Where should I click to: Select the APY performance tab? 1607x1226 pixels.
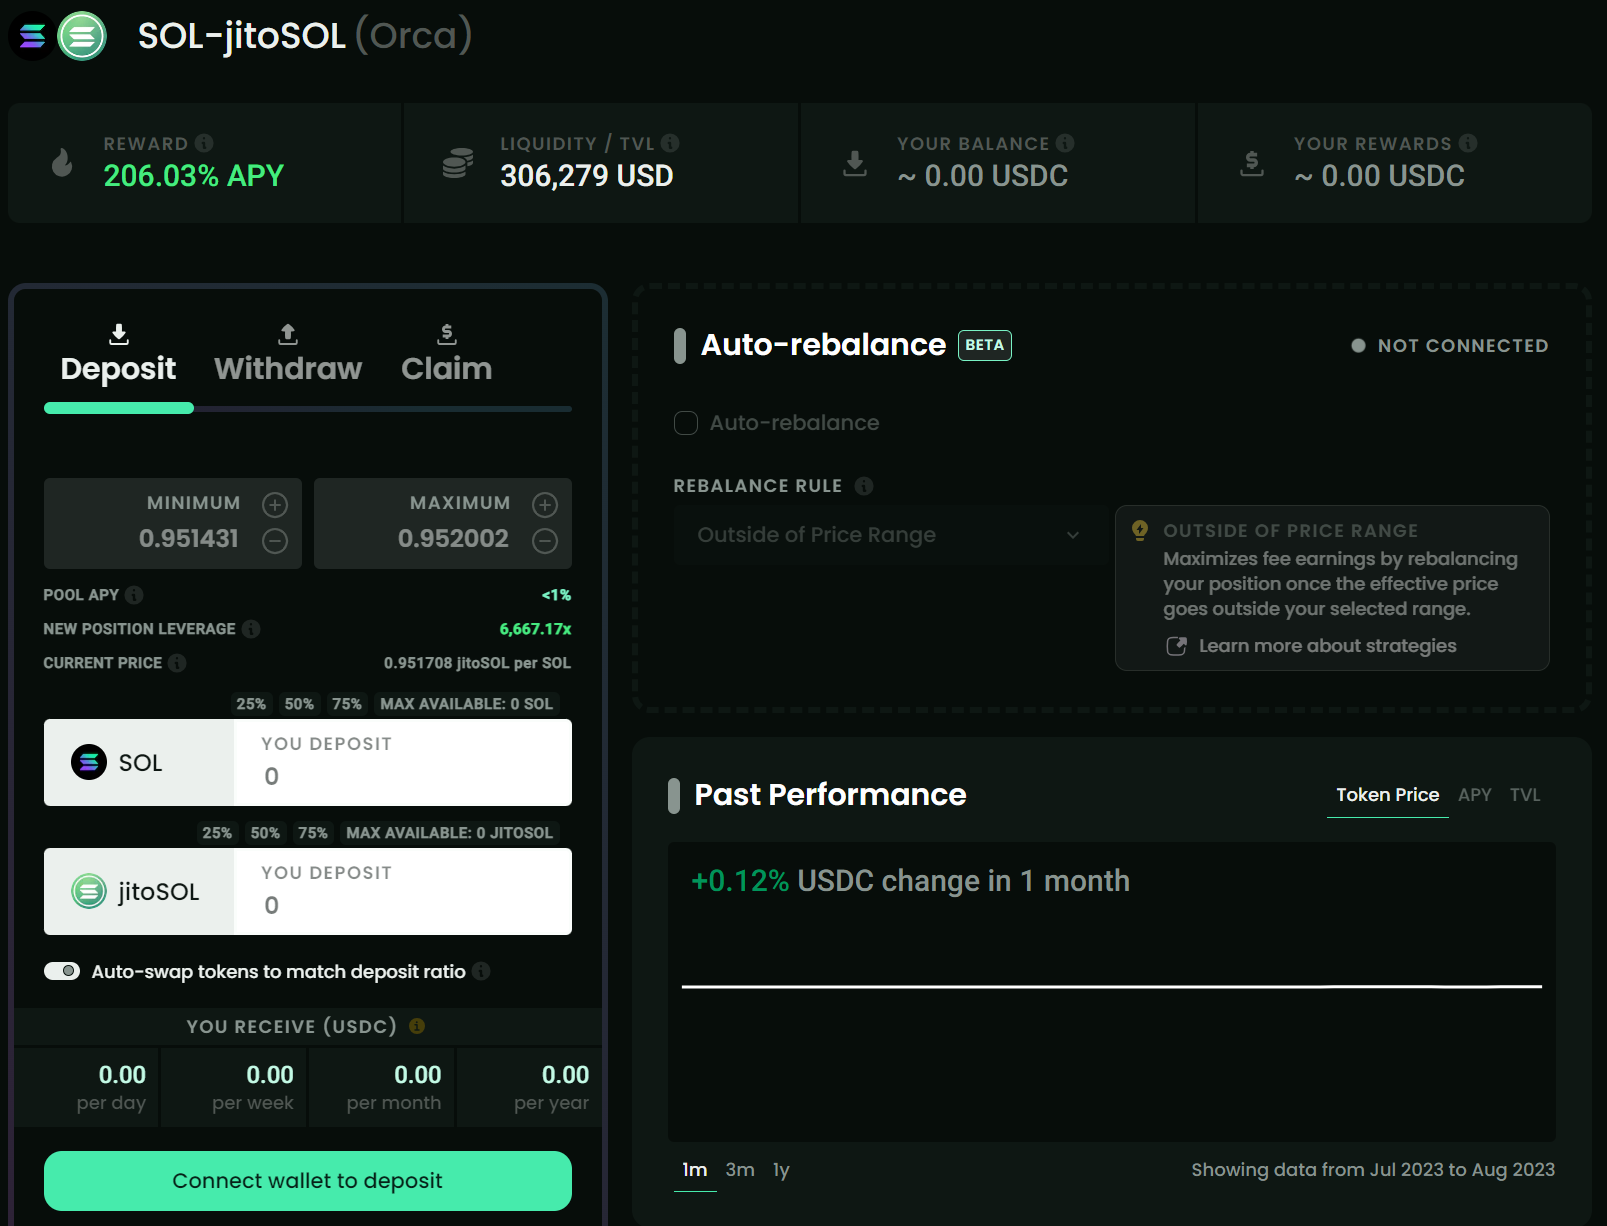pos(1474,795)
